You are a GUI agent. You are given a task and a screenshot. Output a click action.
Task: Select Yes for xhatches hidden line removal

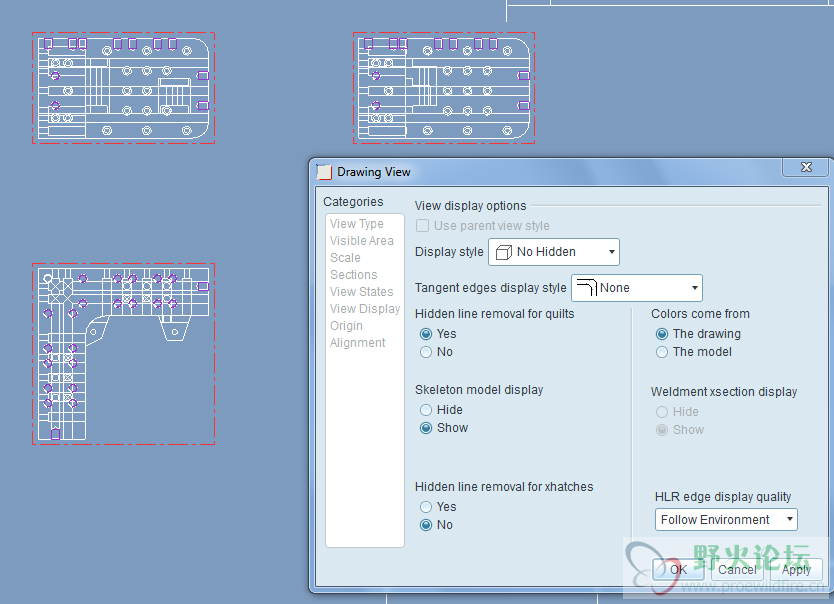[x=427, y=507]
